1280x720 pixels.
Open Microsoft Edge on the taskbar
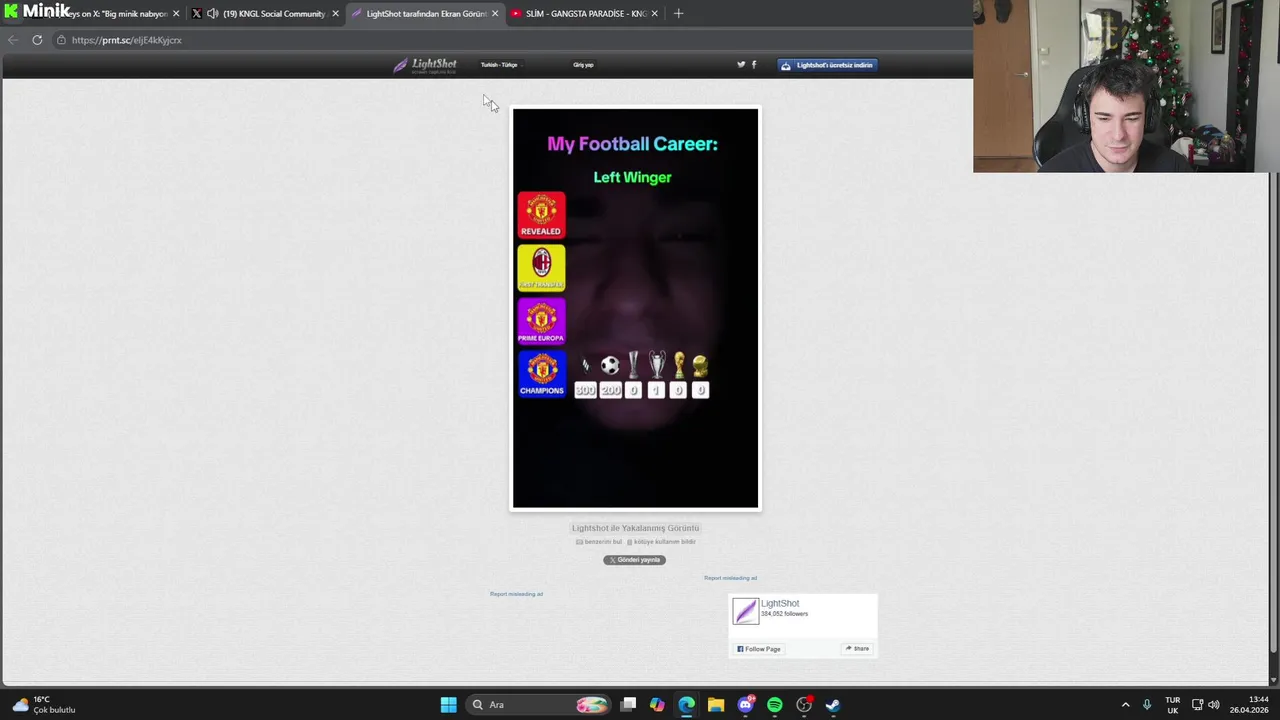click(x=686, y=705)
